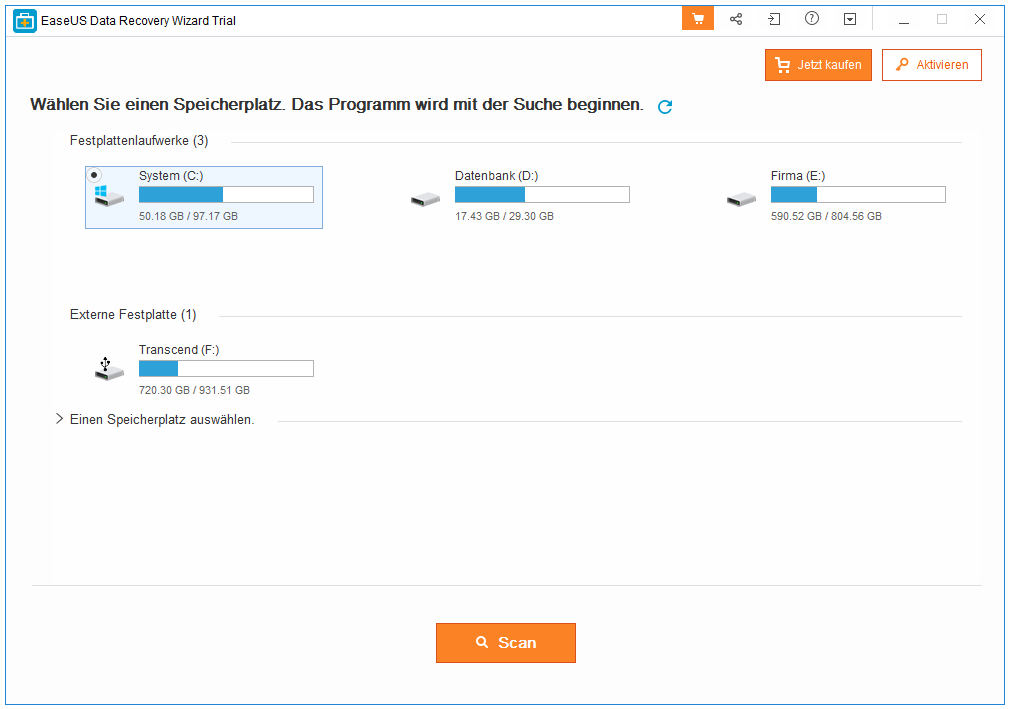Click the 'Jetzt kaufen' button
1009x709 pixels.
coord(818,65)
